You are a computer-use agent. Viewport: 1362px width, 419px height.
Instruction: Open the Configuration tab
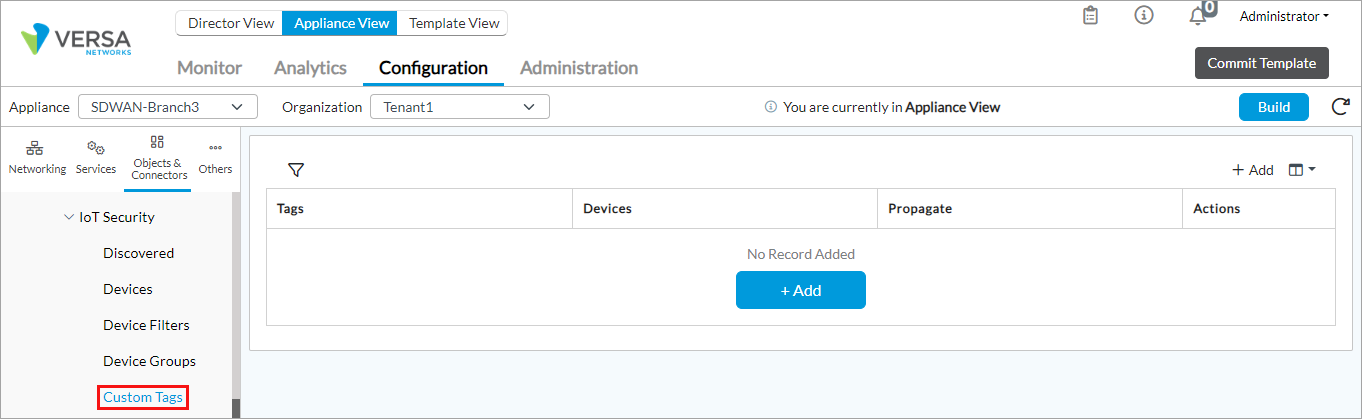coord(433,68)
